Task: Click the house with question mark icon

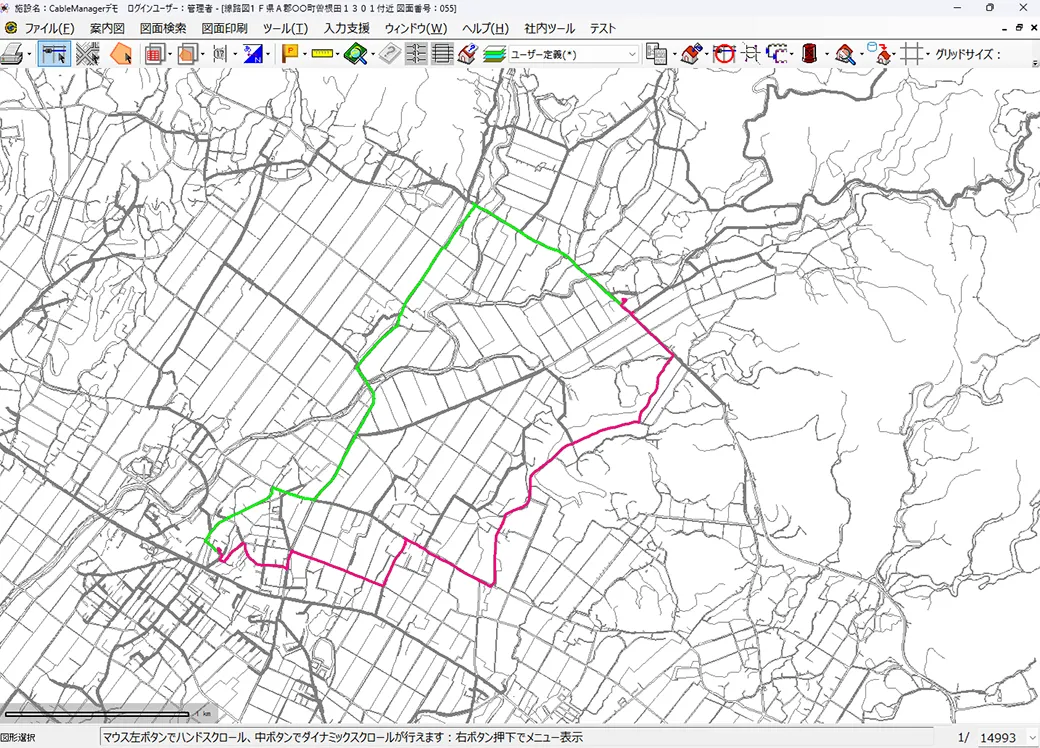Action: pos(468,54)
